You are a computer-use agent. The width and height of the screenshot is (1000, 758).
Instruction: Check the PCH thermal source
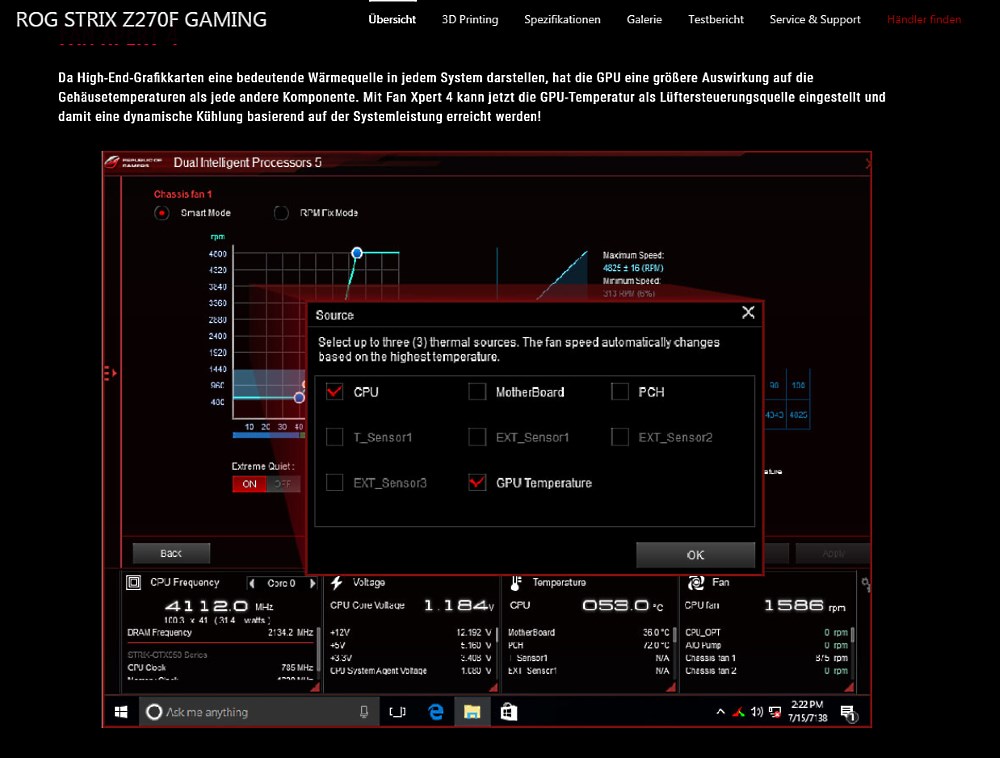pyautogui.click(x=620, y=391)
